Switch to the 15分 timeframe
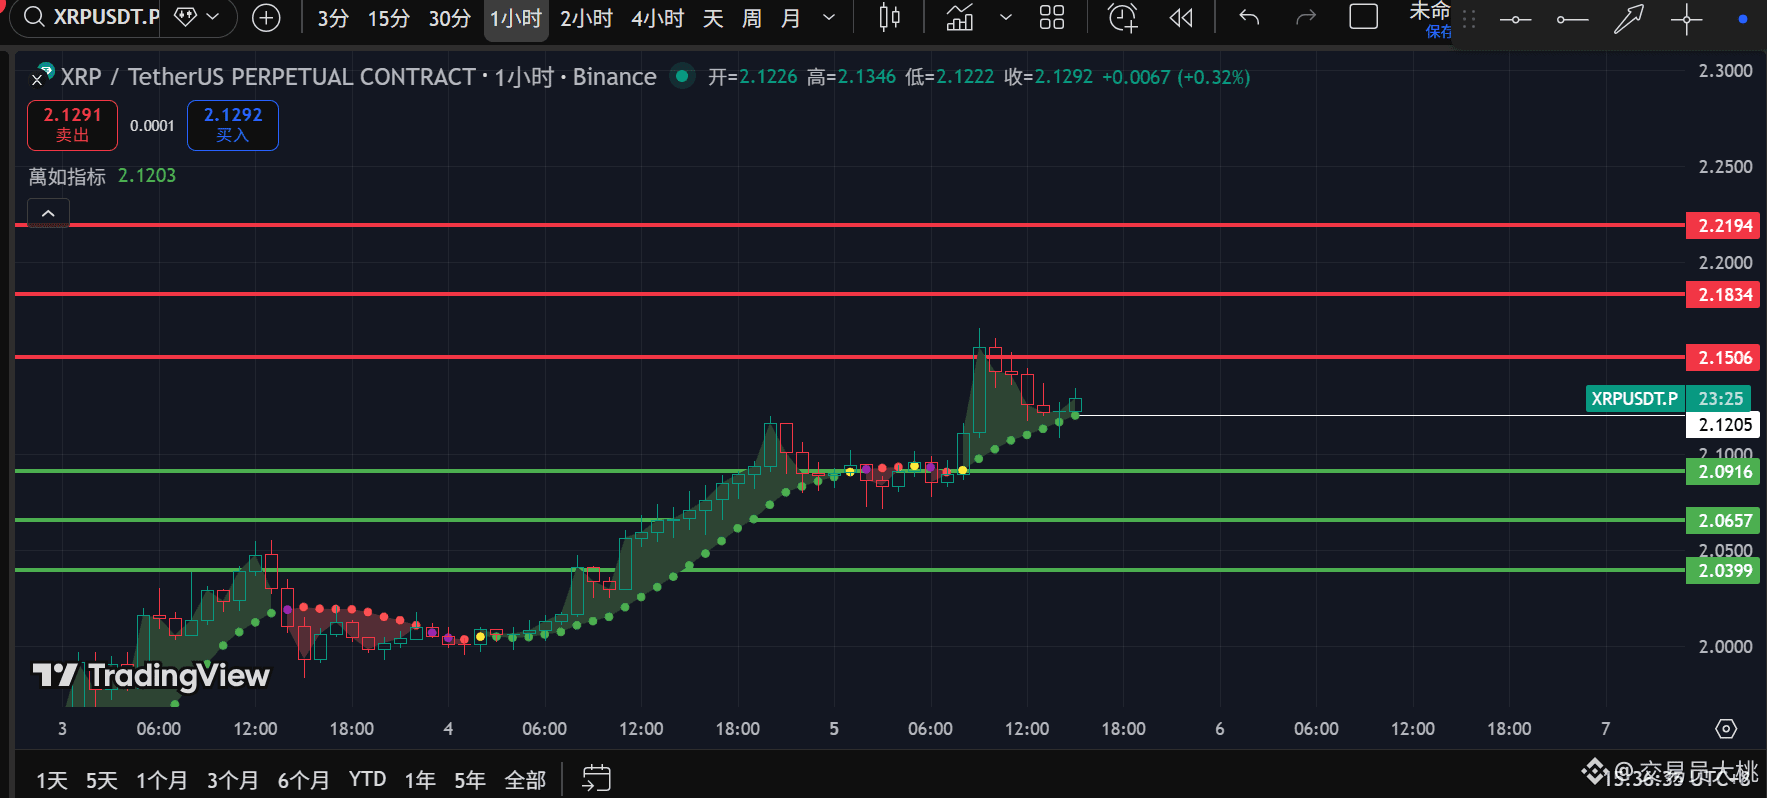The height and width of the screenshot is (798, 1767). coord(389,18)
